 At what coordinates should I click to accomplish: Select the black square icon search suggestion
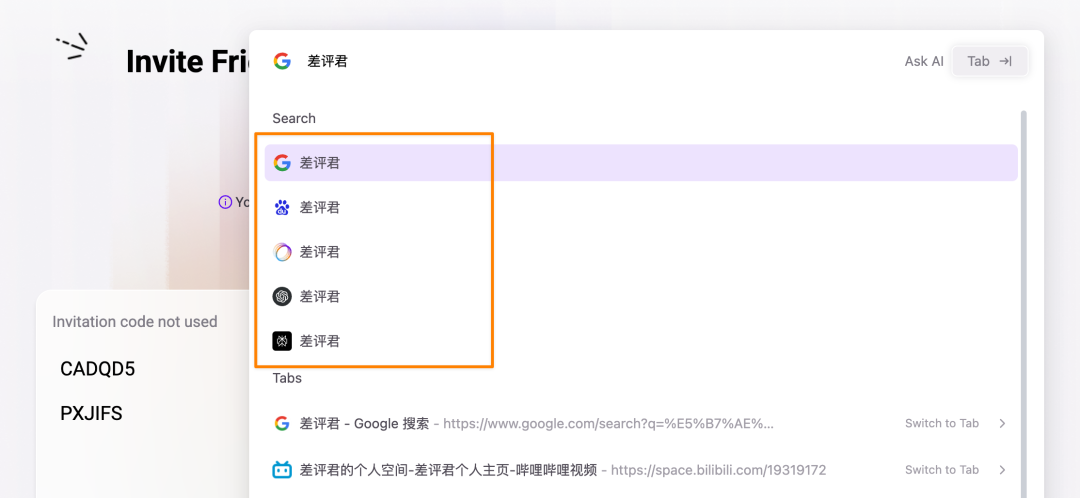641,341
